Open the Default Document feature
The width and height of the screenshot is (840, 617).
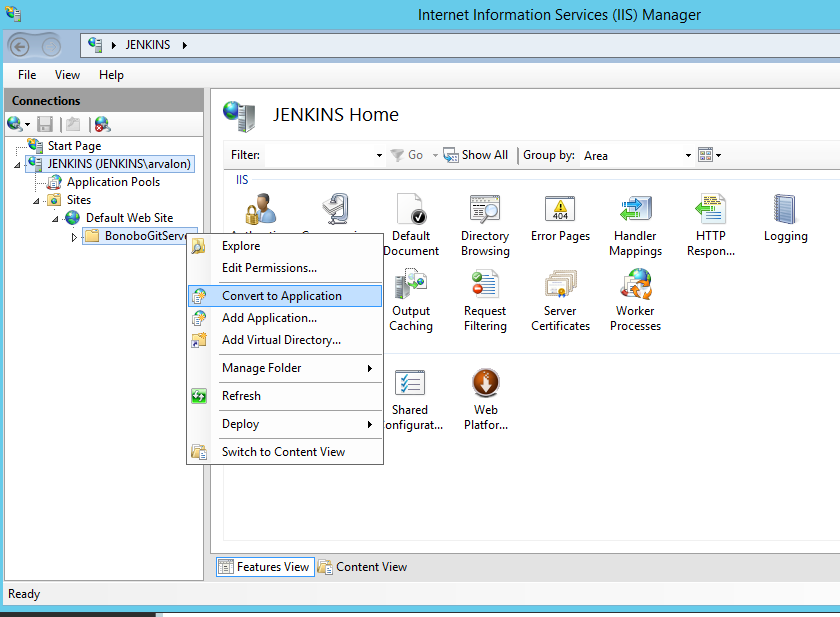point(411,225)
